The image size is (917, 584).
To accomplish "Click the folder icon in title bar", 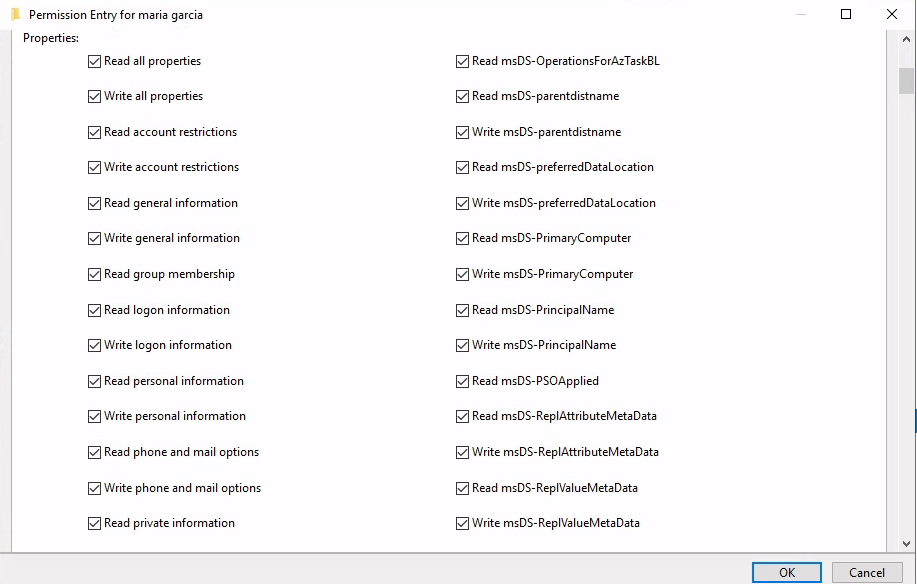I will pyautogui.click(x=16, y=14).
